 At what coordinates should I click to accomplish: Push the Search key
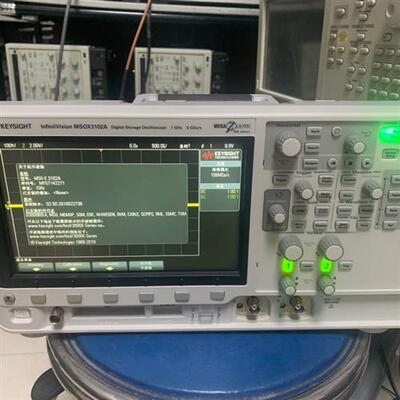312,148
